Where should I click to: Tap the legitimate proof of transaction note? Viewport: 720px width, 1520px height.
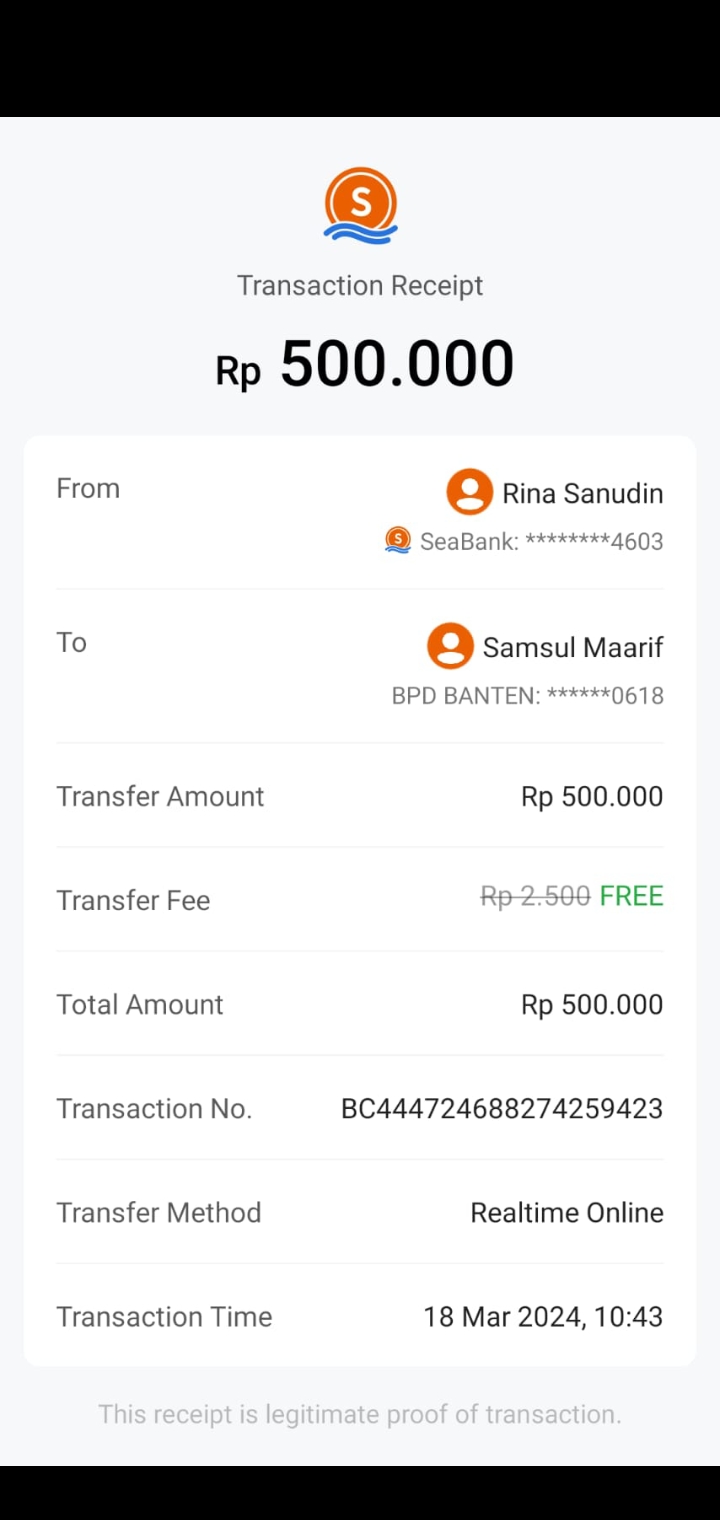(x=360, y=1414)
